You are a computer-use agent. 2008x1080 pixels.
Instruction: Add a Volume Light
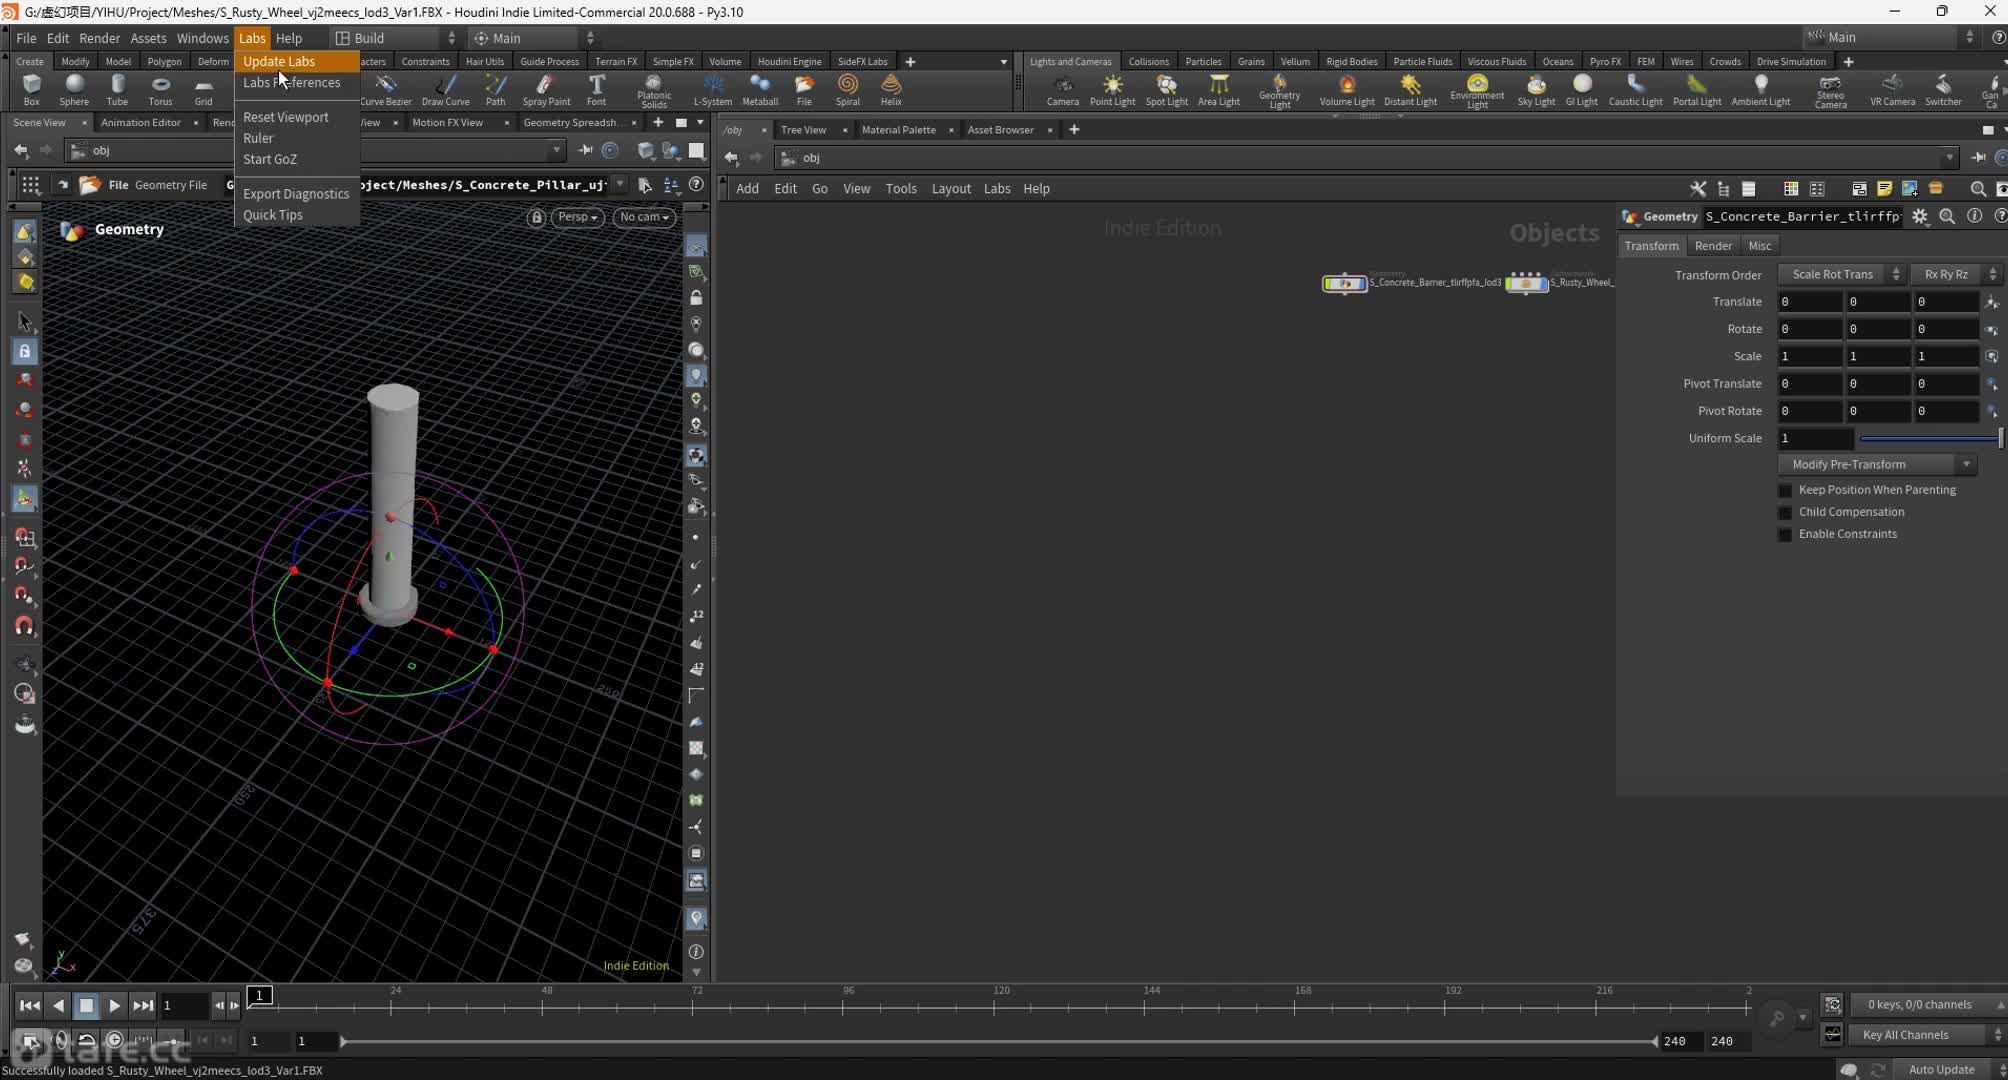coord(1346,89)
